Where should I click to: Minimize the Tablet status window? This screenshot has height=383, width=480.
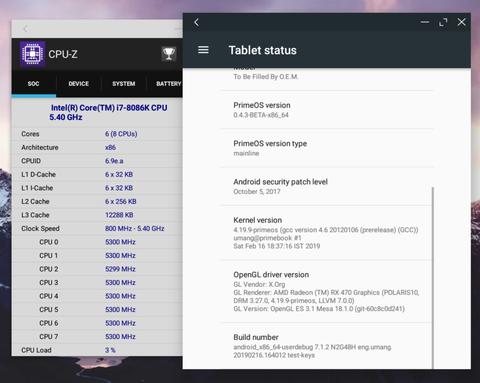425,22
